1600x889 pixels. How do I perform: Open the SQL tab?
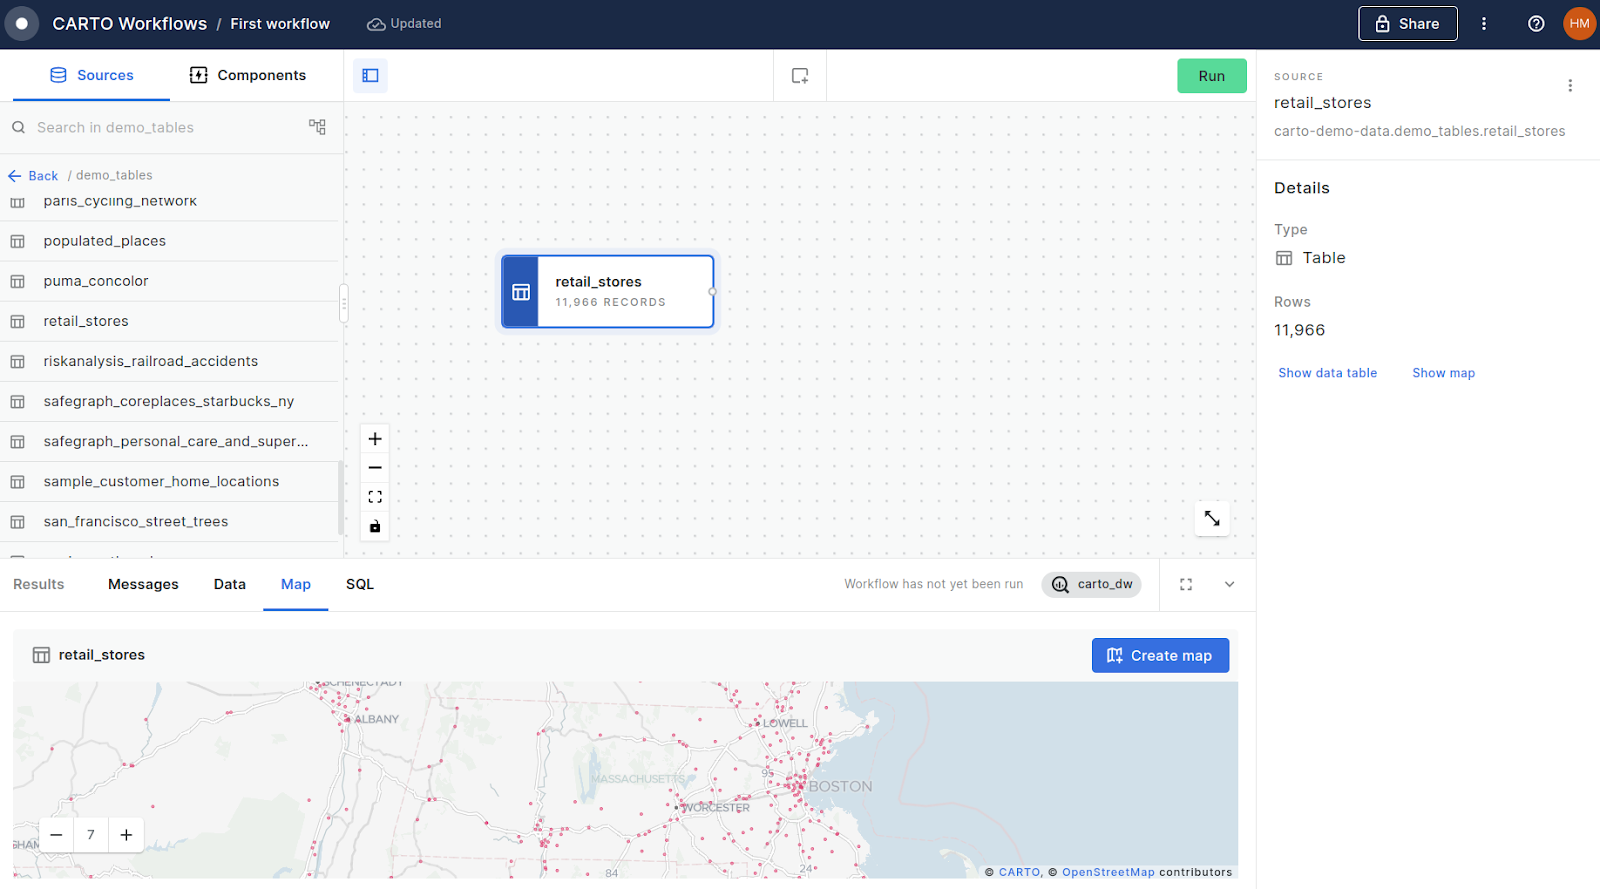click(x=360, y=585)
